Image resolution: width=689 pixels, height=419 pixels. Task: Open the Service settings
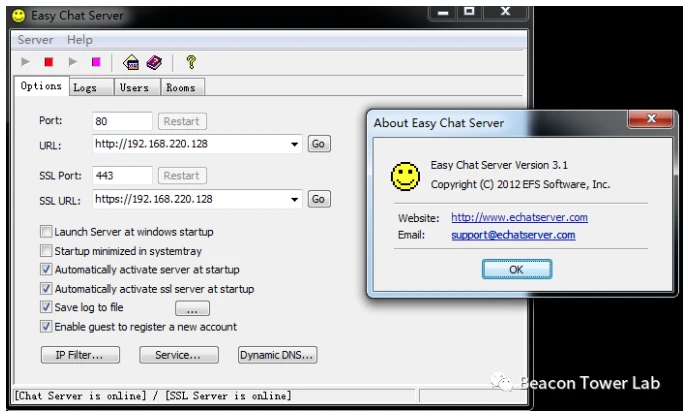coord(178,355)
